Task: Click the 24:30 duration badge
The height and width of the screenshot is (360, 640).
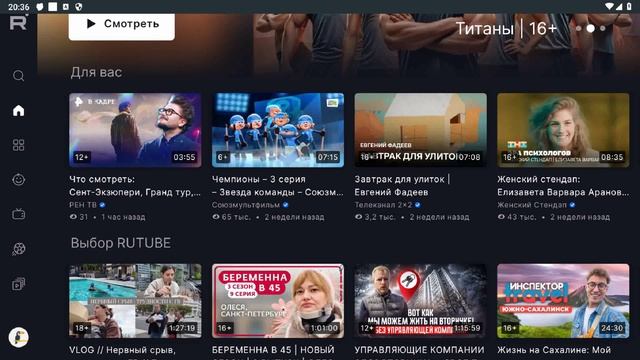Action: click(612, 328)
